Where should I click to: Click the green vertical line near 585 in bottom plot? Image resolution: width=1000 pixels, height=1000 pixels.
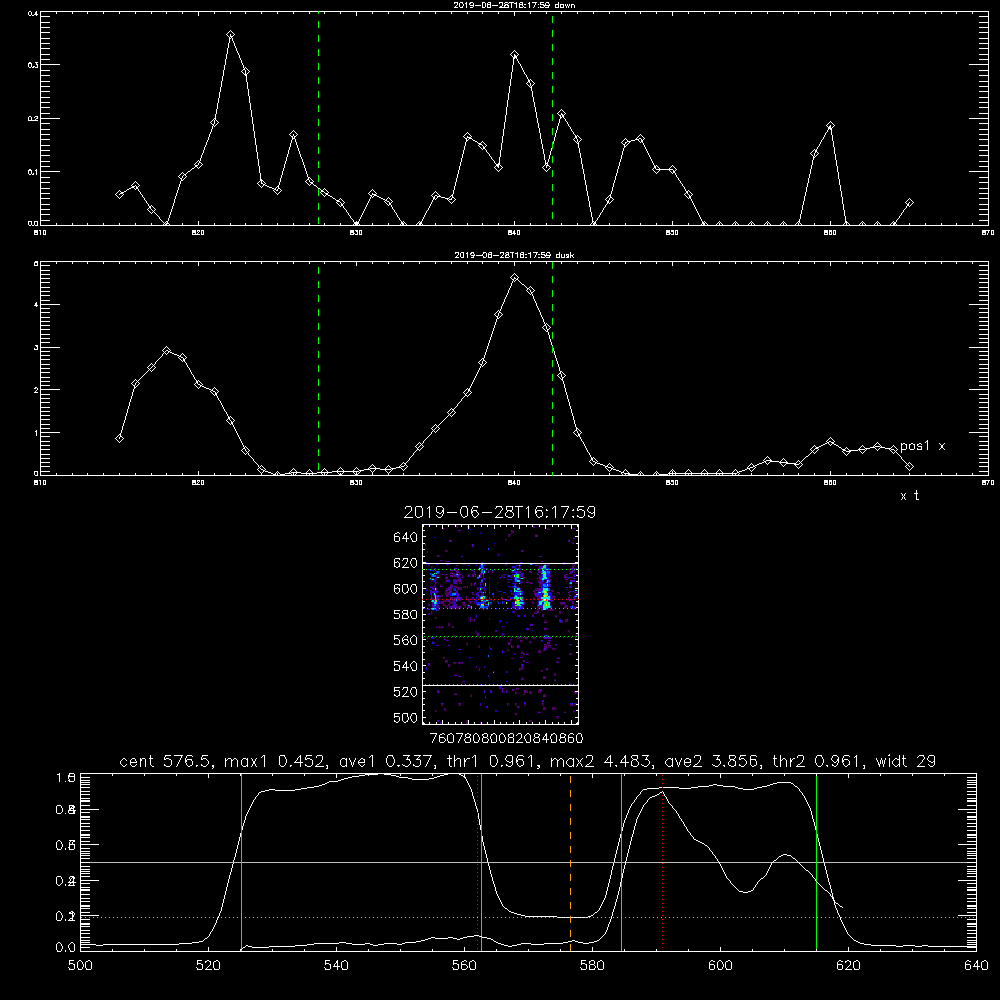coord(622,862)
